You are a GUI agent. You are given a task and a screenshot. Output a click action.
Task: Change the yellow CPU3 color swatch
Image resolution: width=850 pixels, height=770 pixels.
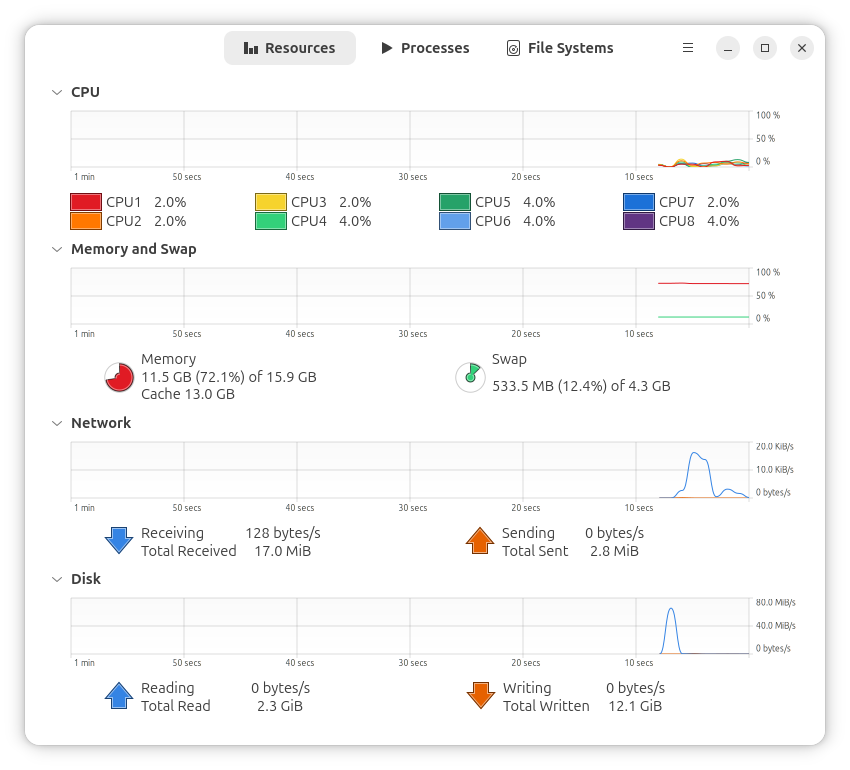click(x=271, y=202)
